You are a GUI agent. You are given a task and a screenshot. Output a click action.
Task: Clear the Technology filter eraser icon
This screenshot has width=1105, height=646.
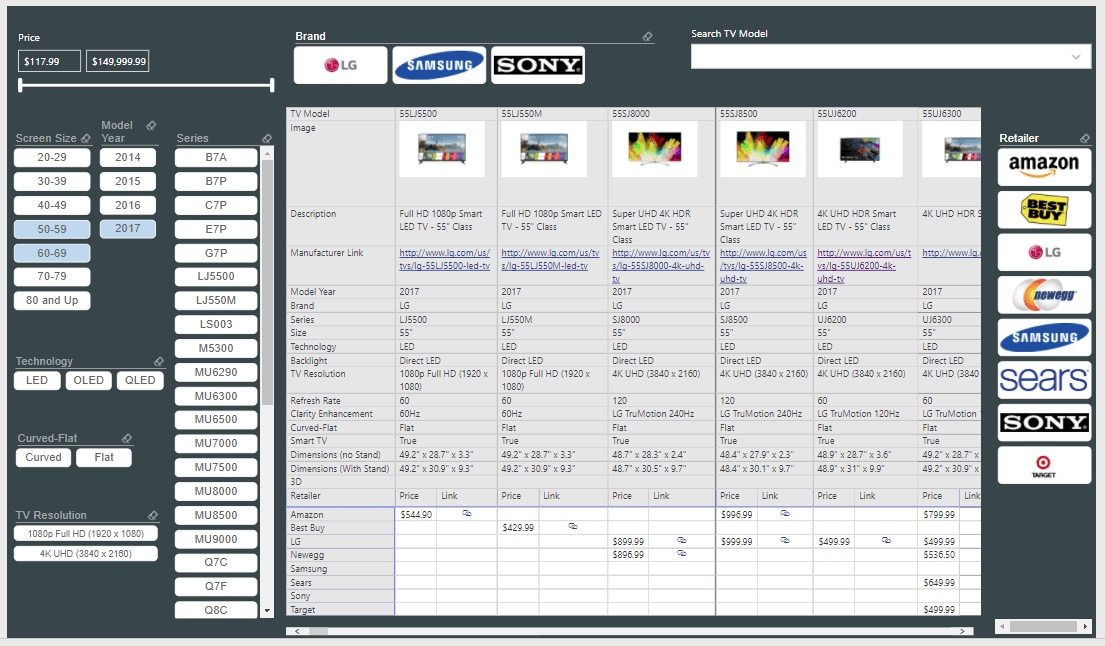159,361
